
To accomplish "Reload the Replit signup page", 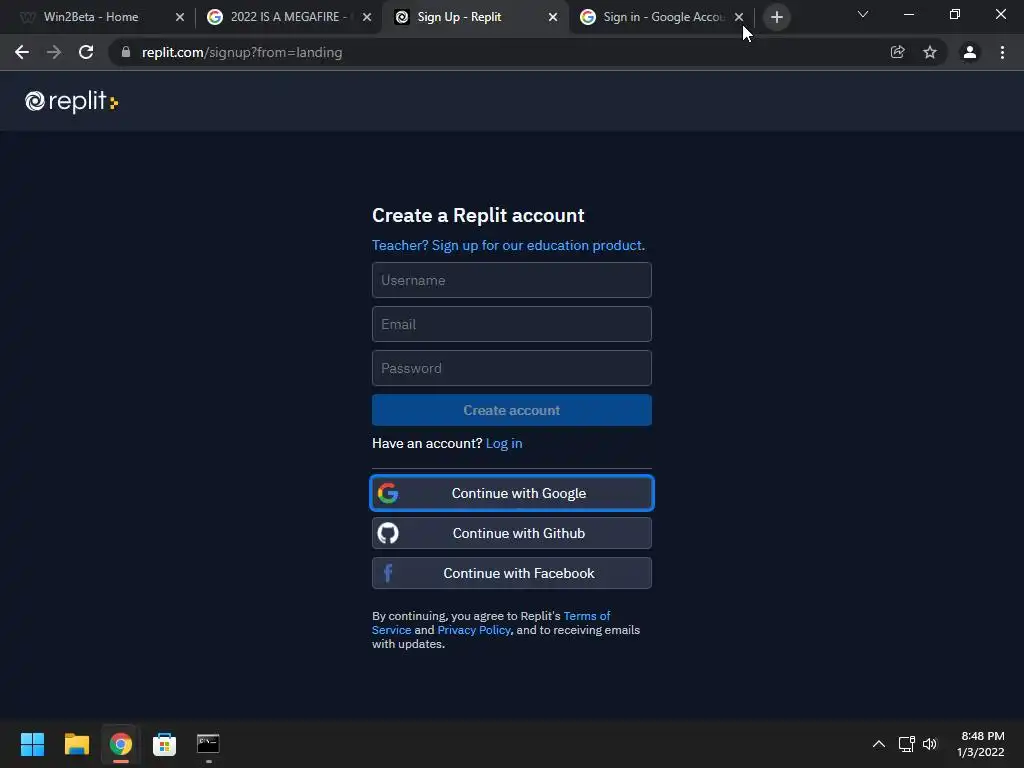I will point(86,52).
